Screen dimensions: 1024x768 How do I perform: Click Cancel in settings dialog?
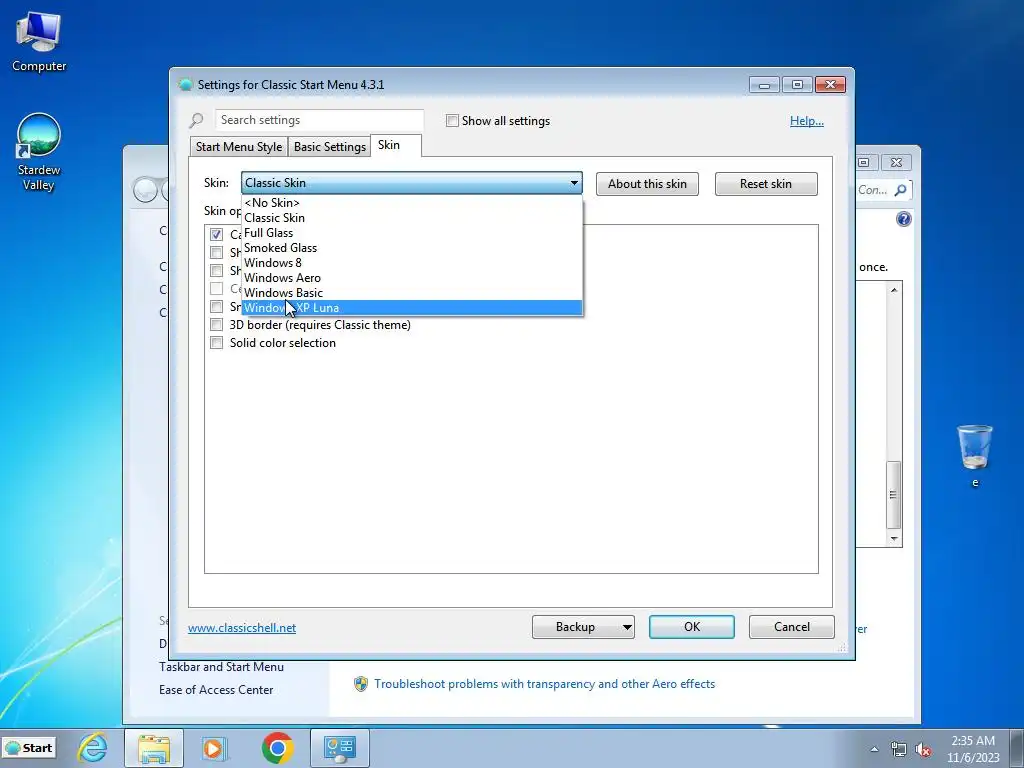(x=792, y=627)
